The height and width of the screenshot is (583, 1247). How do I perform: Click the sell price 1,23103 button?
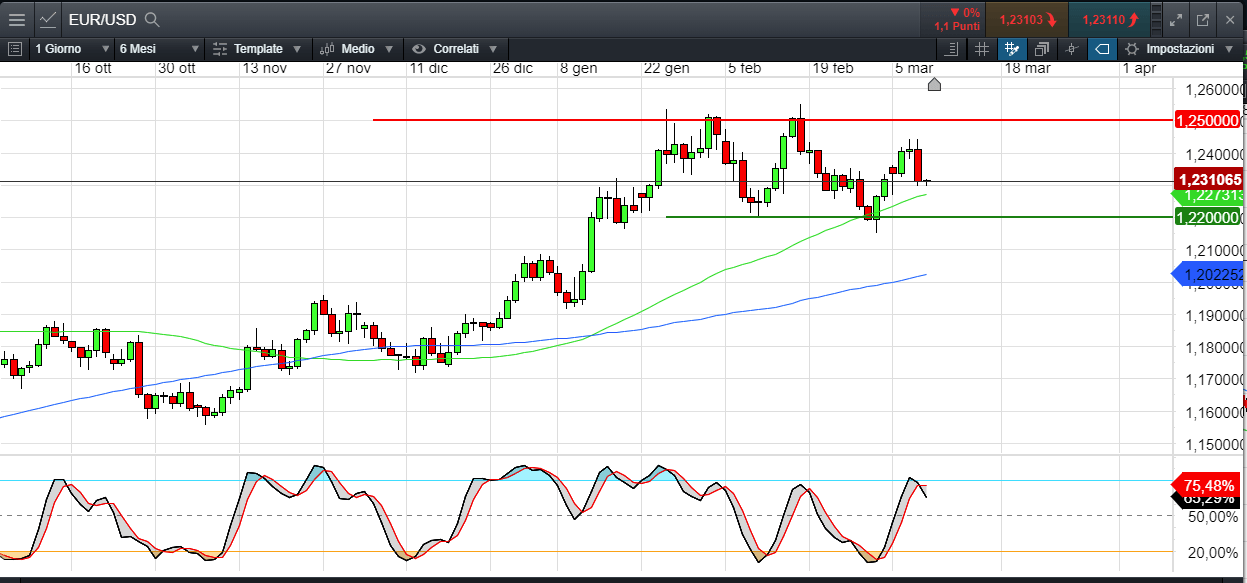pos(1027,19)
